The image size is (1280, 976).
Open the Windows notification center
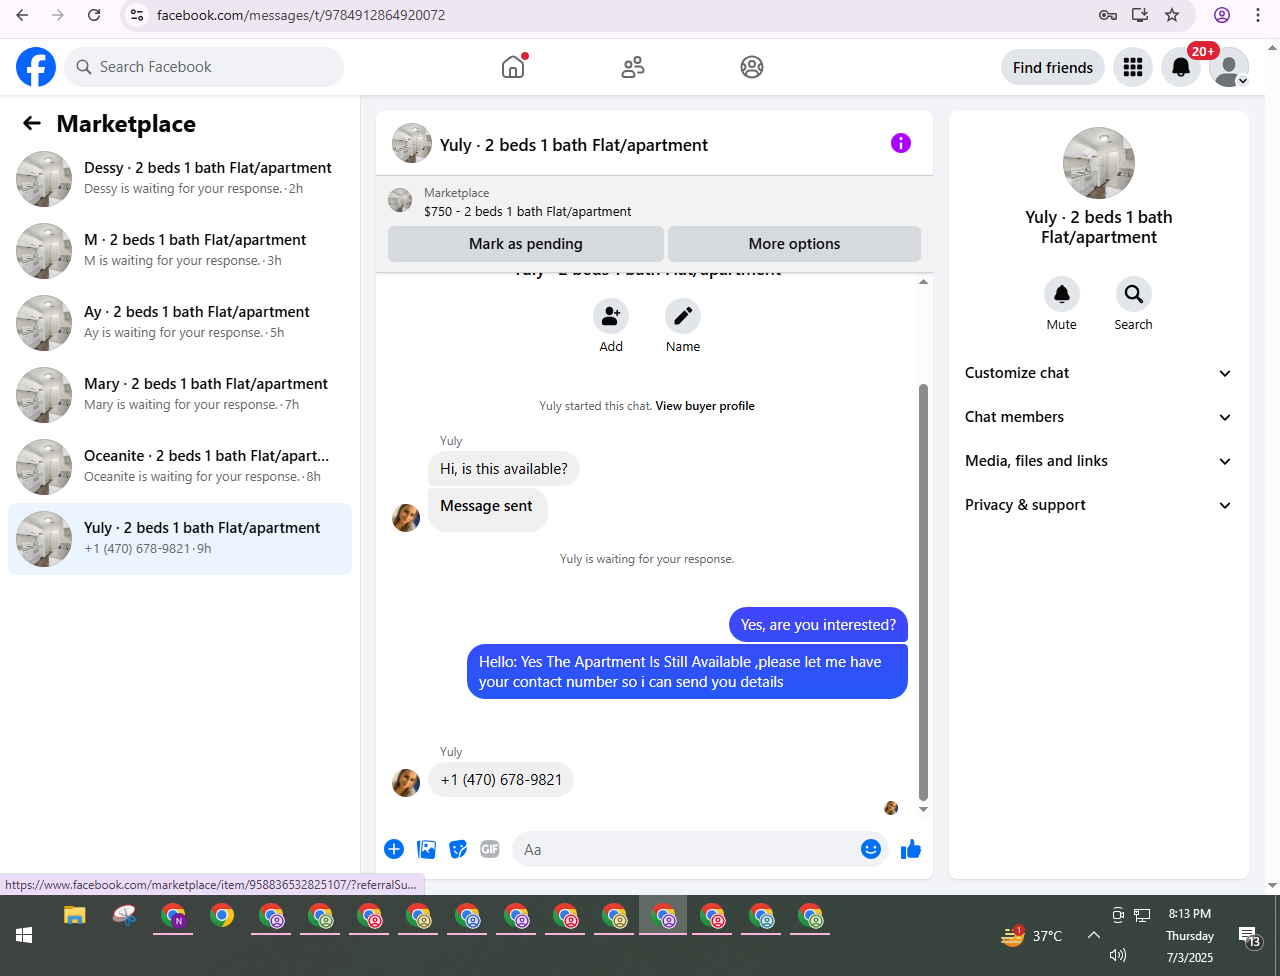click(1250, 936)
